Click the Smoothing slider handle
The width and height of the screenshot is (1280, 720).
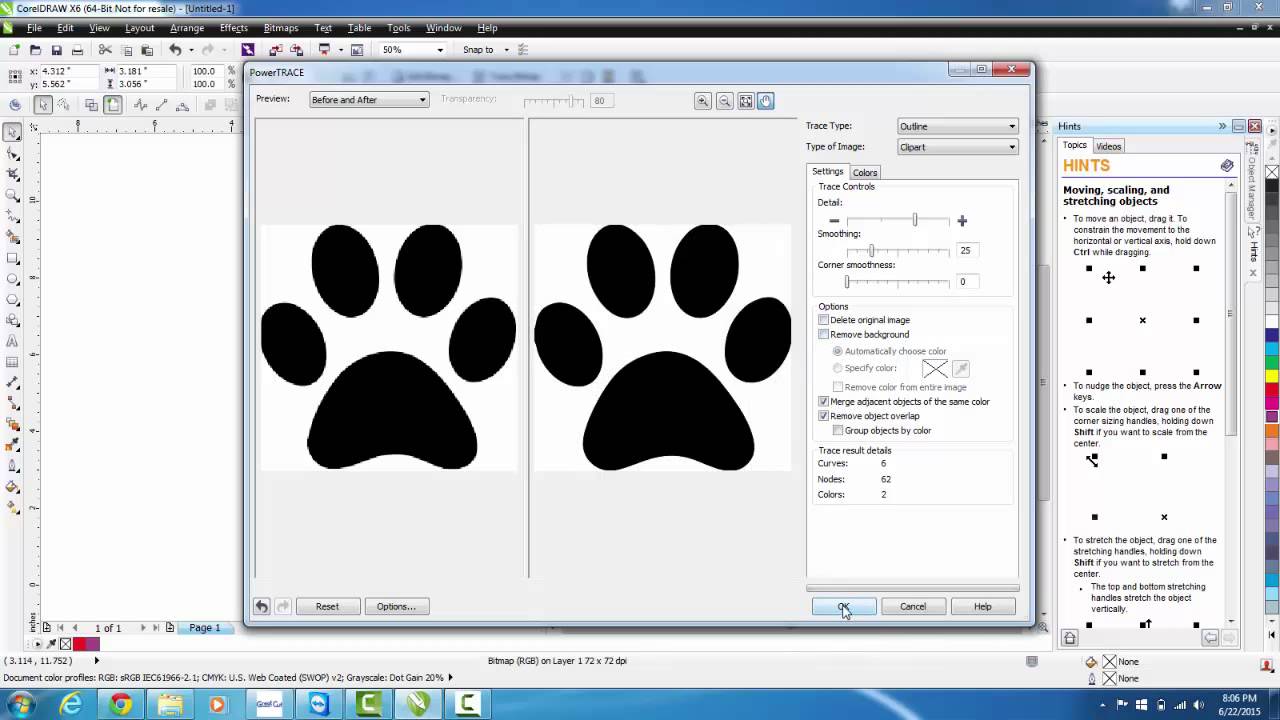871,250
